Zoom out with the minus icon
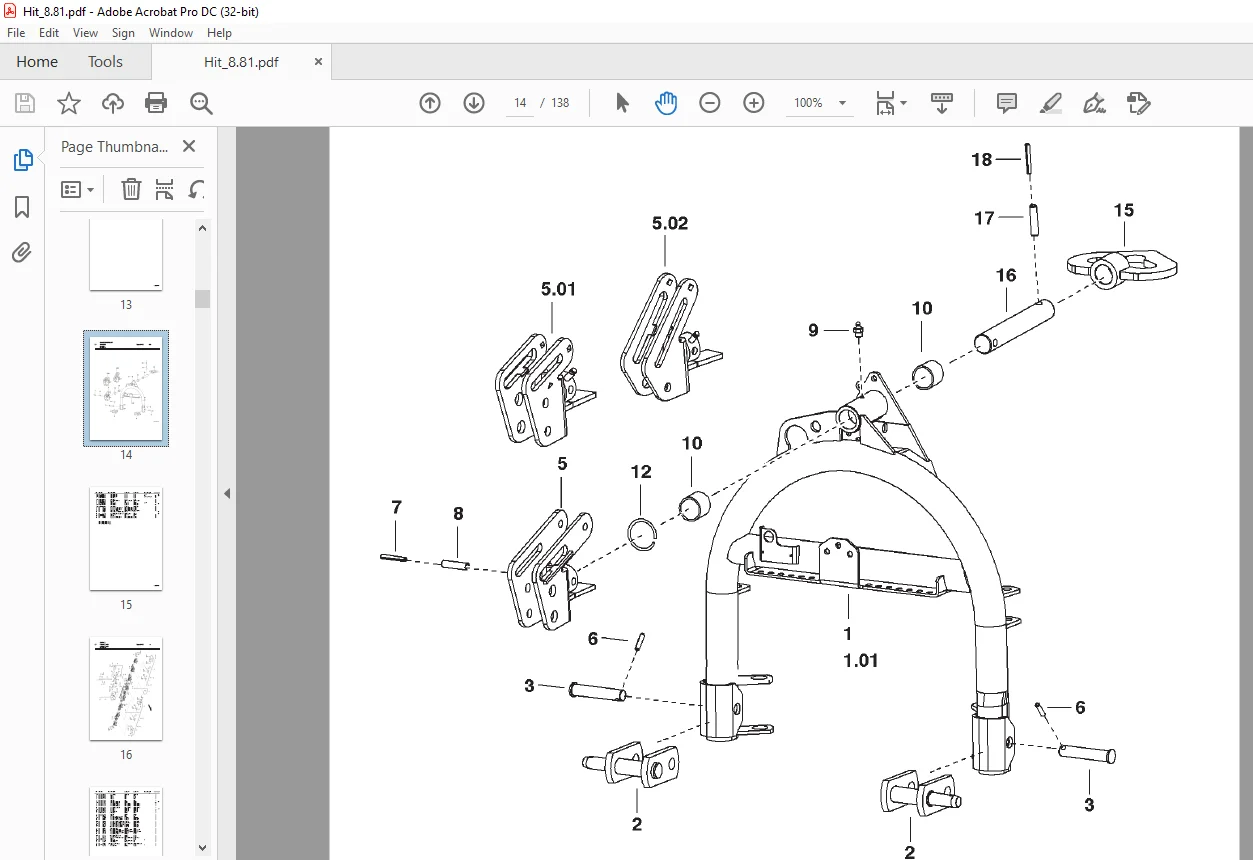Screen dimensions: 1253x860 (710, 103)
